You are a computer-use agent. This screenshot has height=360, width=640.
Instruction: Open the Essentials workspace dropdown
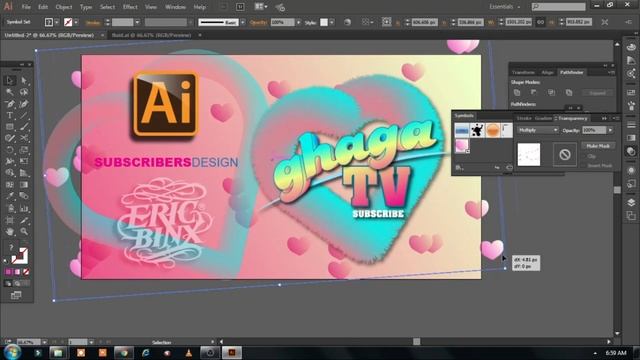pos(505,7)
